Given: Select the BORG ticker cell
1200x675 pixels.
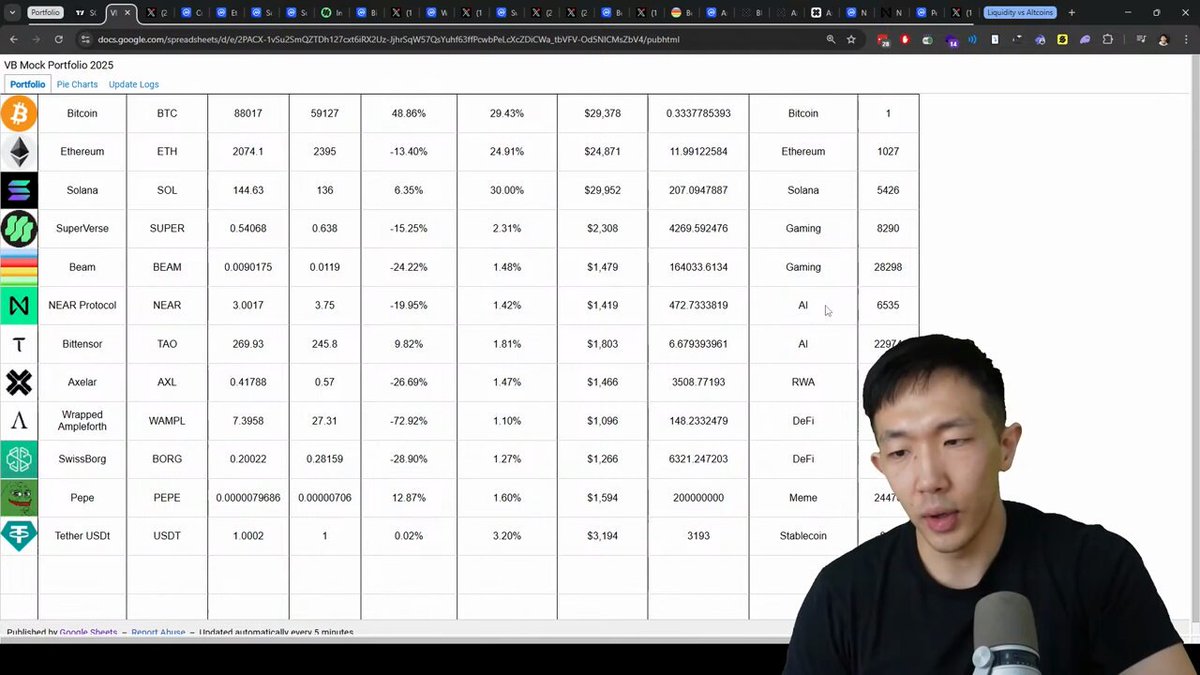Looking at the screenshot, I should pos(167,459).
